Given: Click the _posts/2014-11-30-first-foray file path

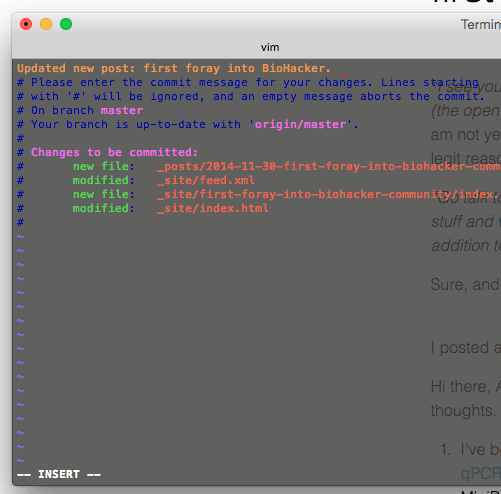Looking at the screenshot, I should (329, 166).
